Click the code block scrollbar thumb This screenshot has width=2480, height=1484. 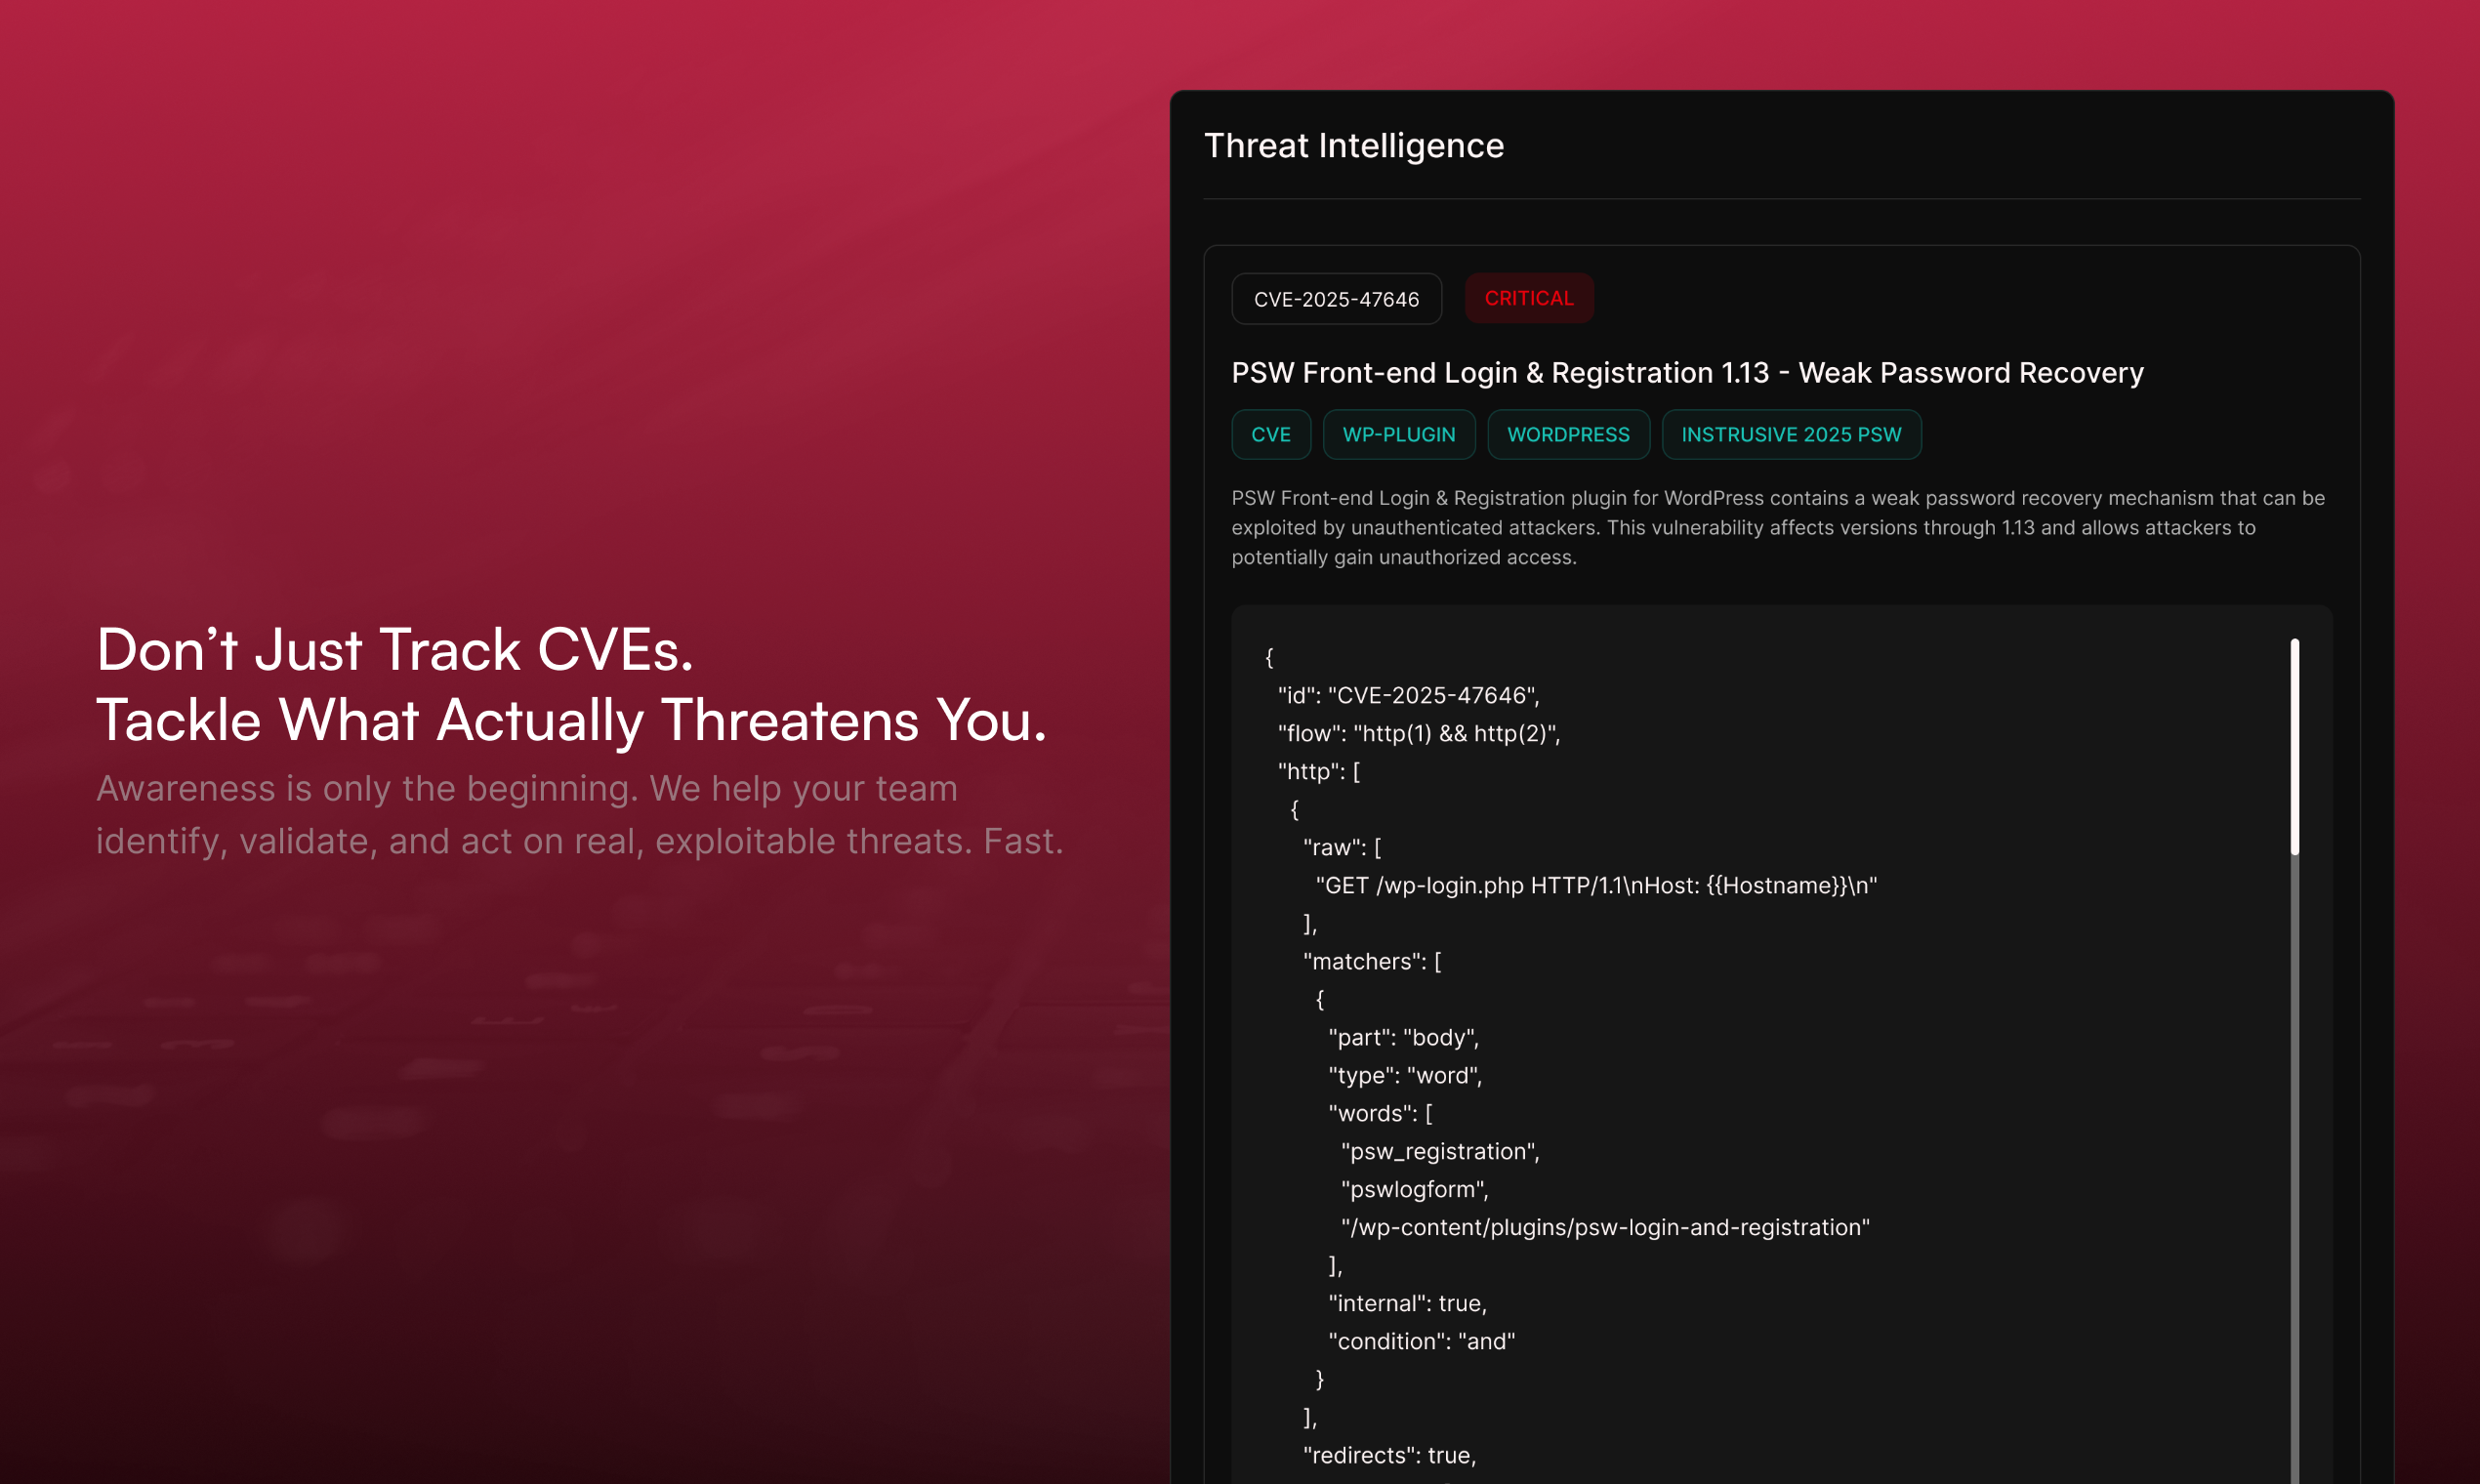point(2295,747)
